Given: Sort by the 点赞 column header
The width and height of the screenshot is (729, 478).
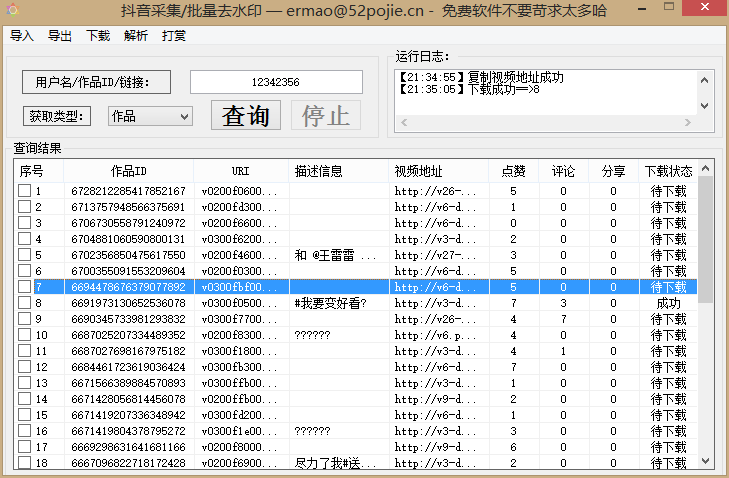Looking at the screenshot, I should pos(513,171).
